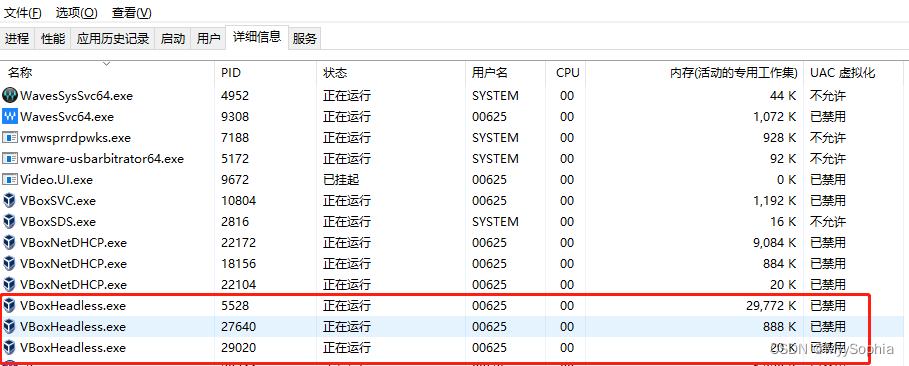Click PID value 27640
Screen dimensions: 909x366
coord(238,327)
